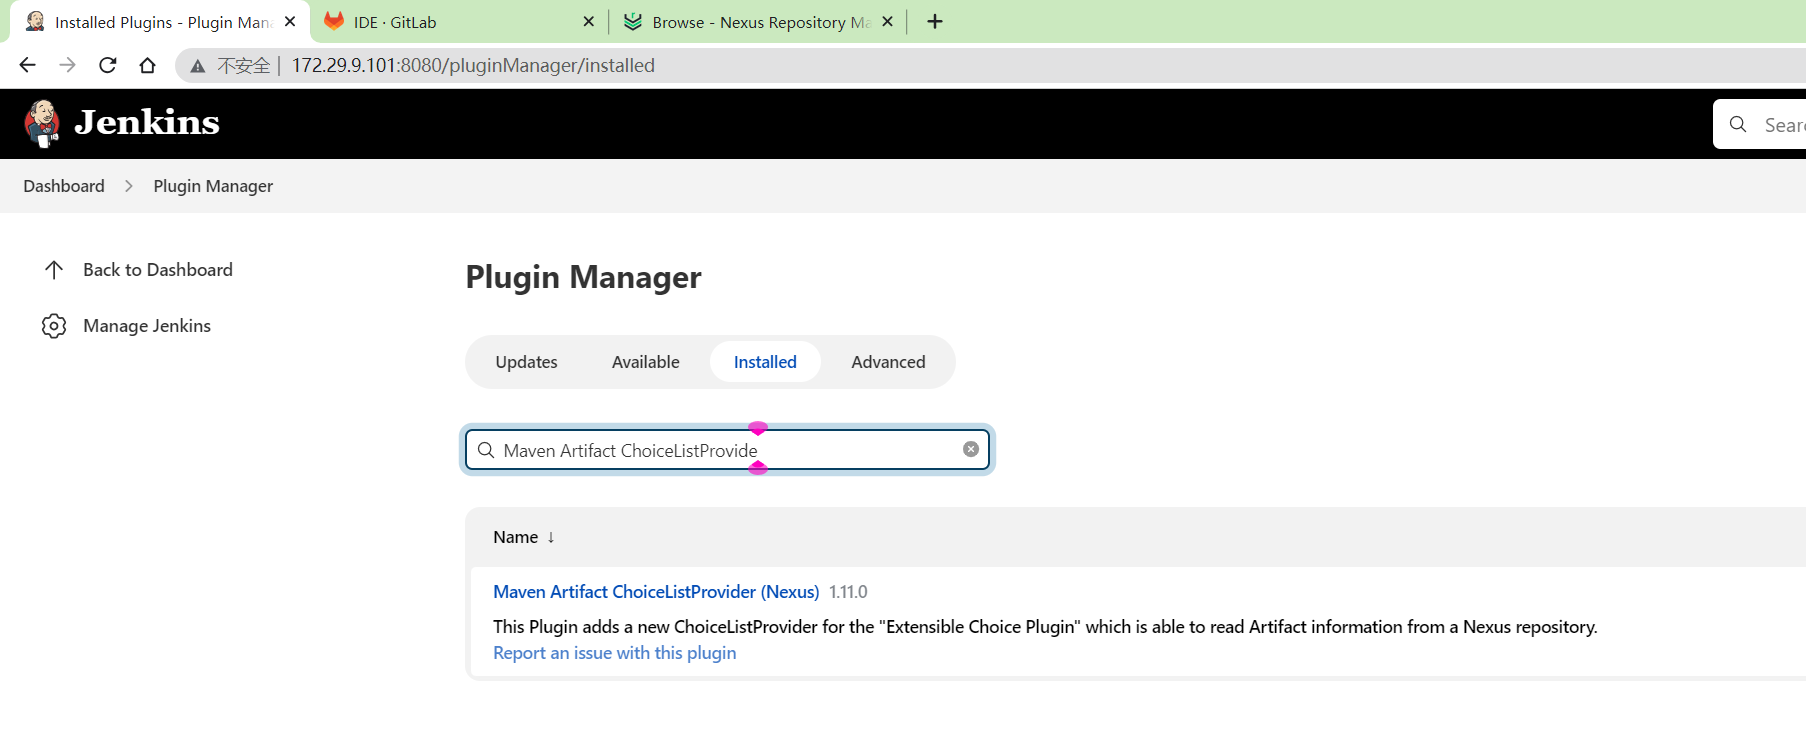Switch to the Available tab
The width and height of the screenshot is (1806, 735).
[x=646, y=362]
